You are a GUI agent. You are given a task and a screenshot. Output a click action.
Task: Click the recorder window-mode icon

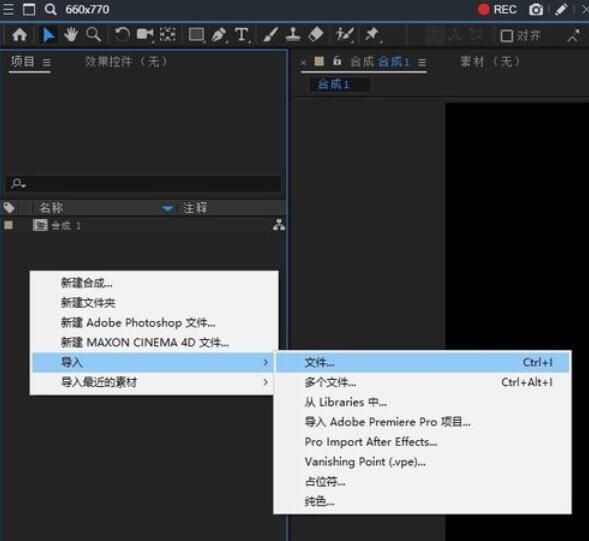[29, 9]
